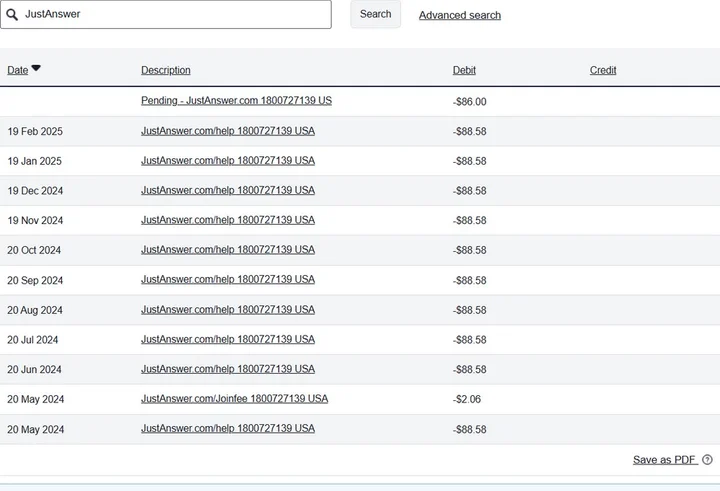The width and height of the screenshot is (720, 491).
Task: Open the 20 Jul 2024 transaction description
Action: (228, 339)
